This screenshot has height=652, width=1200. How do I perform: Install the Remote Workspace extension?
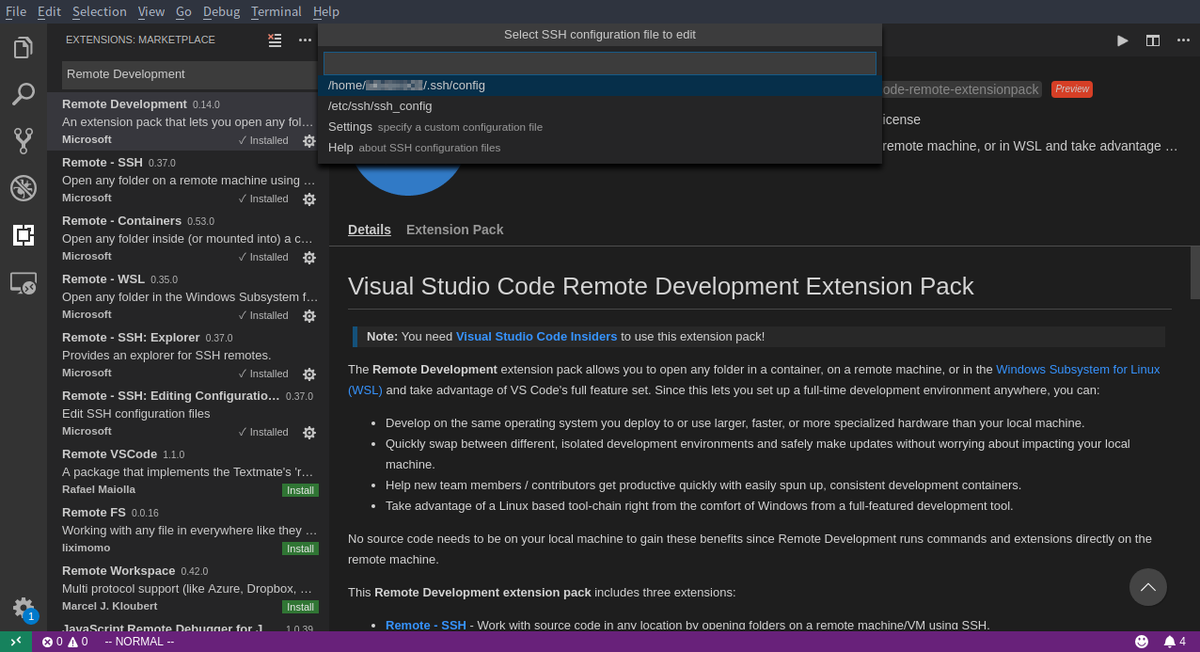(300, 607)
